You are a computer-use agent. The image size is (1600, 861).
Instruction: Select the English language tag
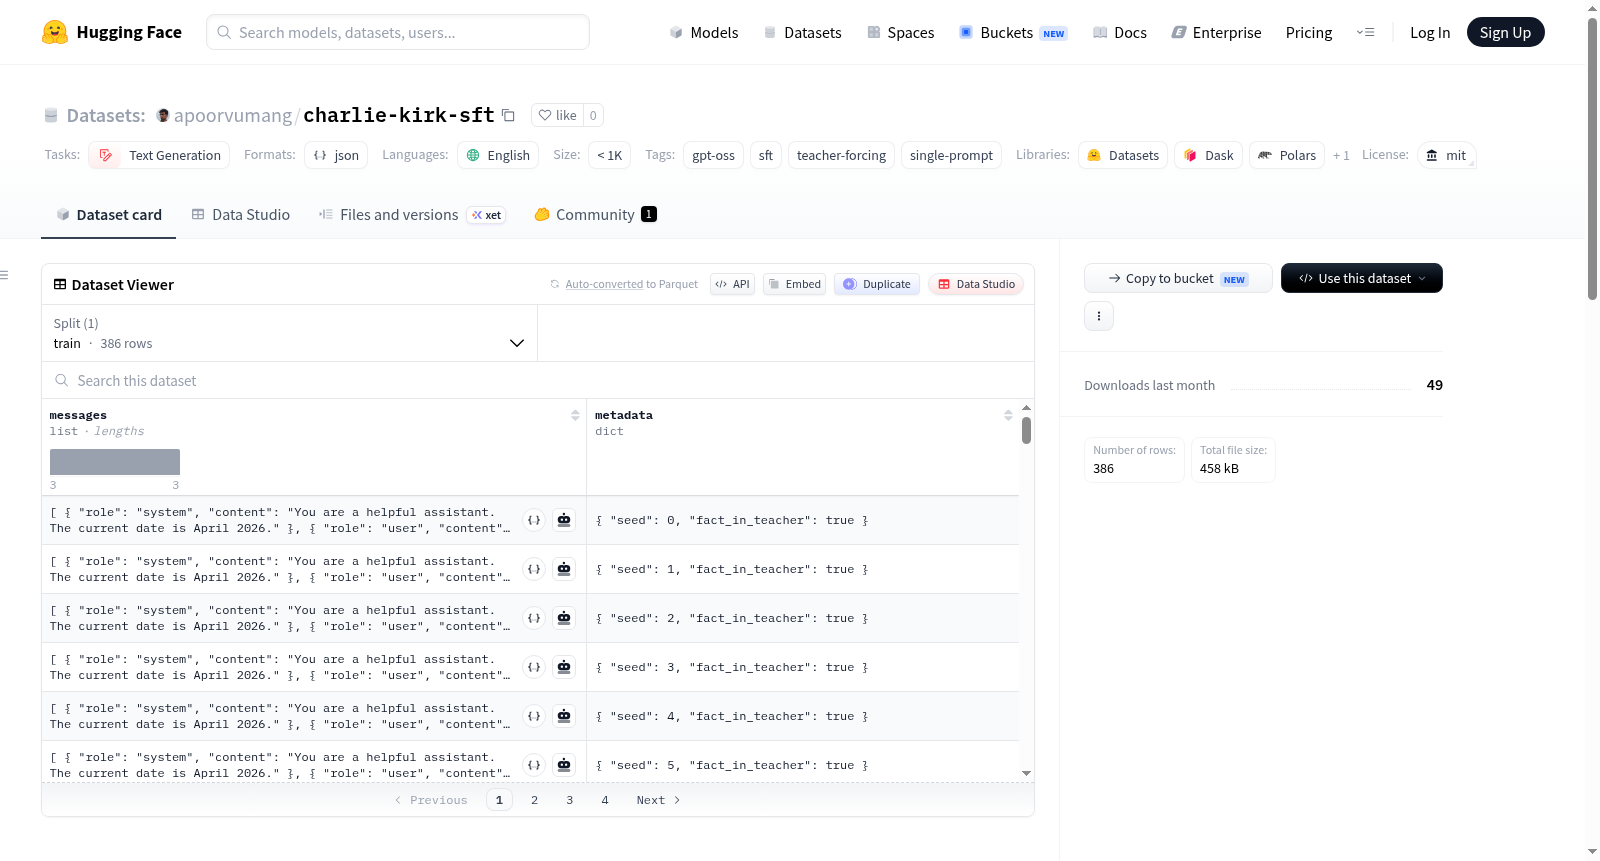coord(498,155)
